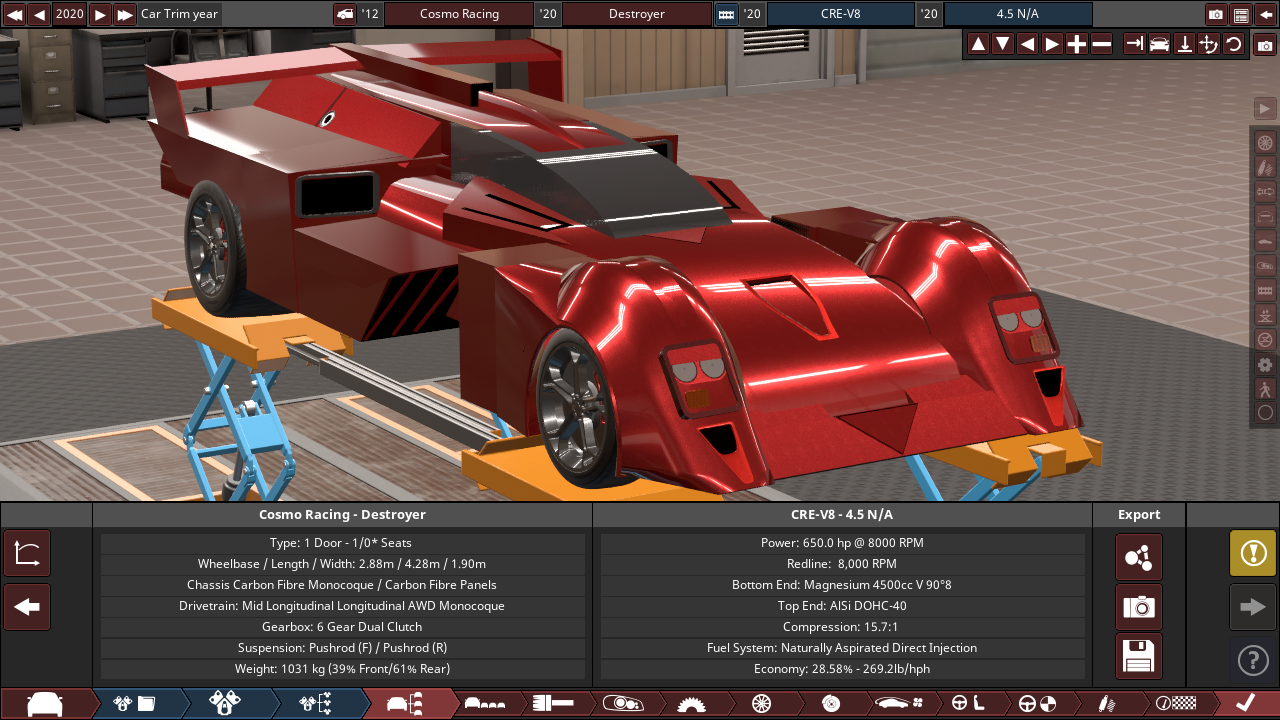Viewport: 1280px width, 720px height.
Task: Zoom in with the plus icon
Action: coord(1077,44)
